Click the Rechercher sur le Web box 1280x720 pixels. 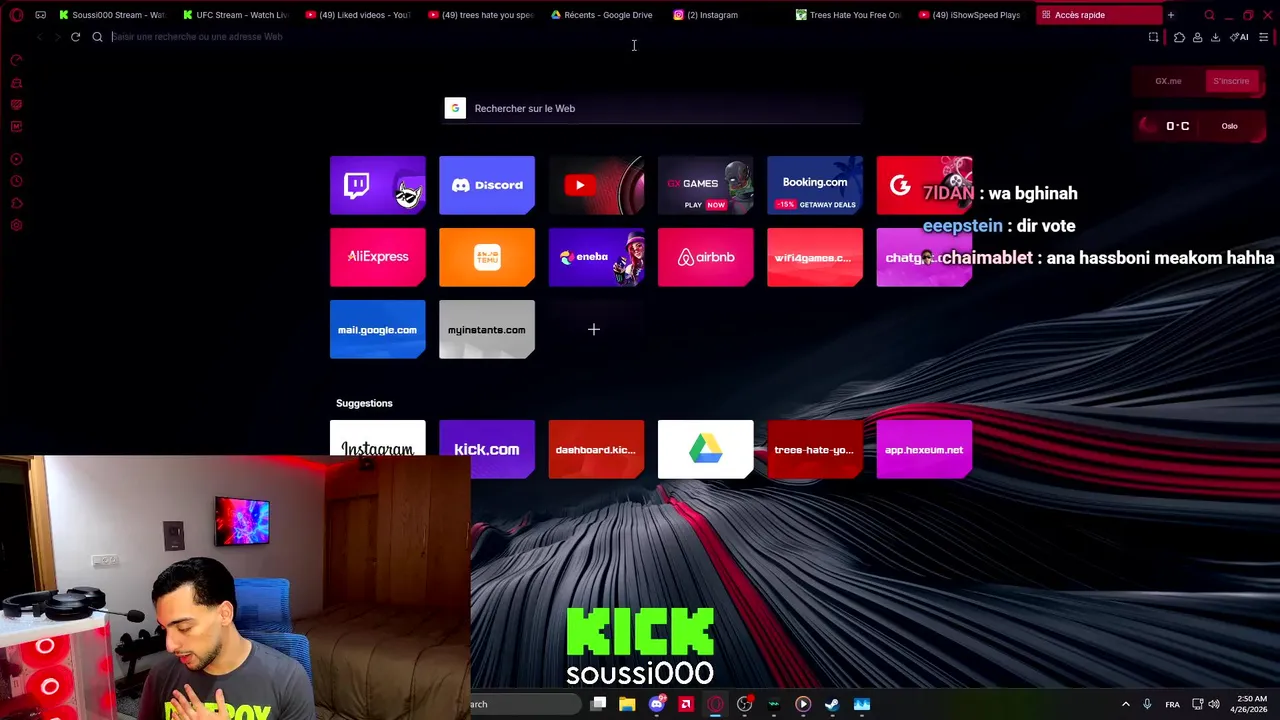653,108
